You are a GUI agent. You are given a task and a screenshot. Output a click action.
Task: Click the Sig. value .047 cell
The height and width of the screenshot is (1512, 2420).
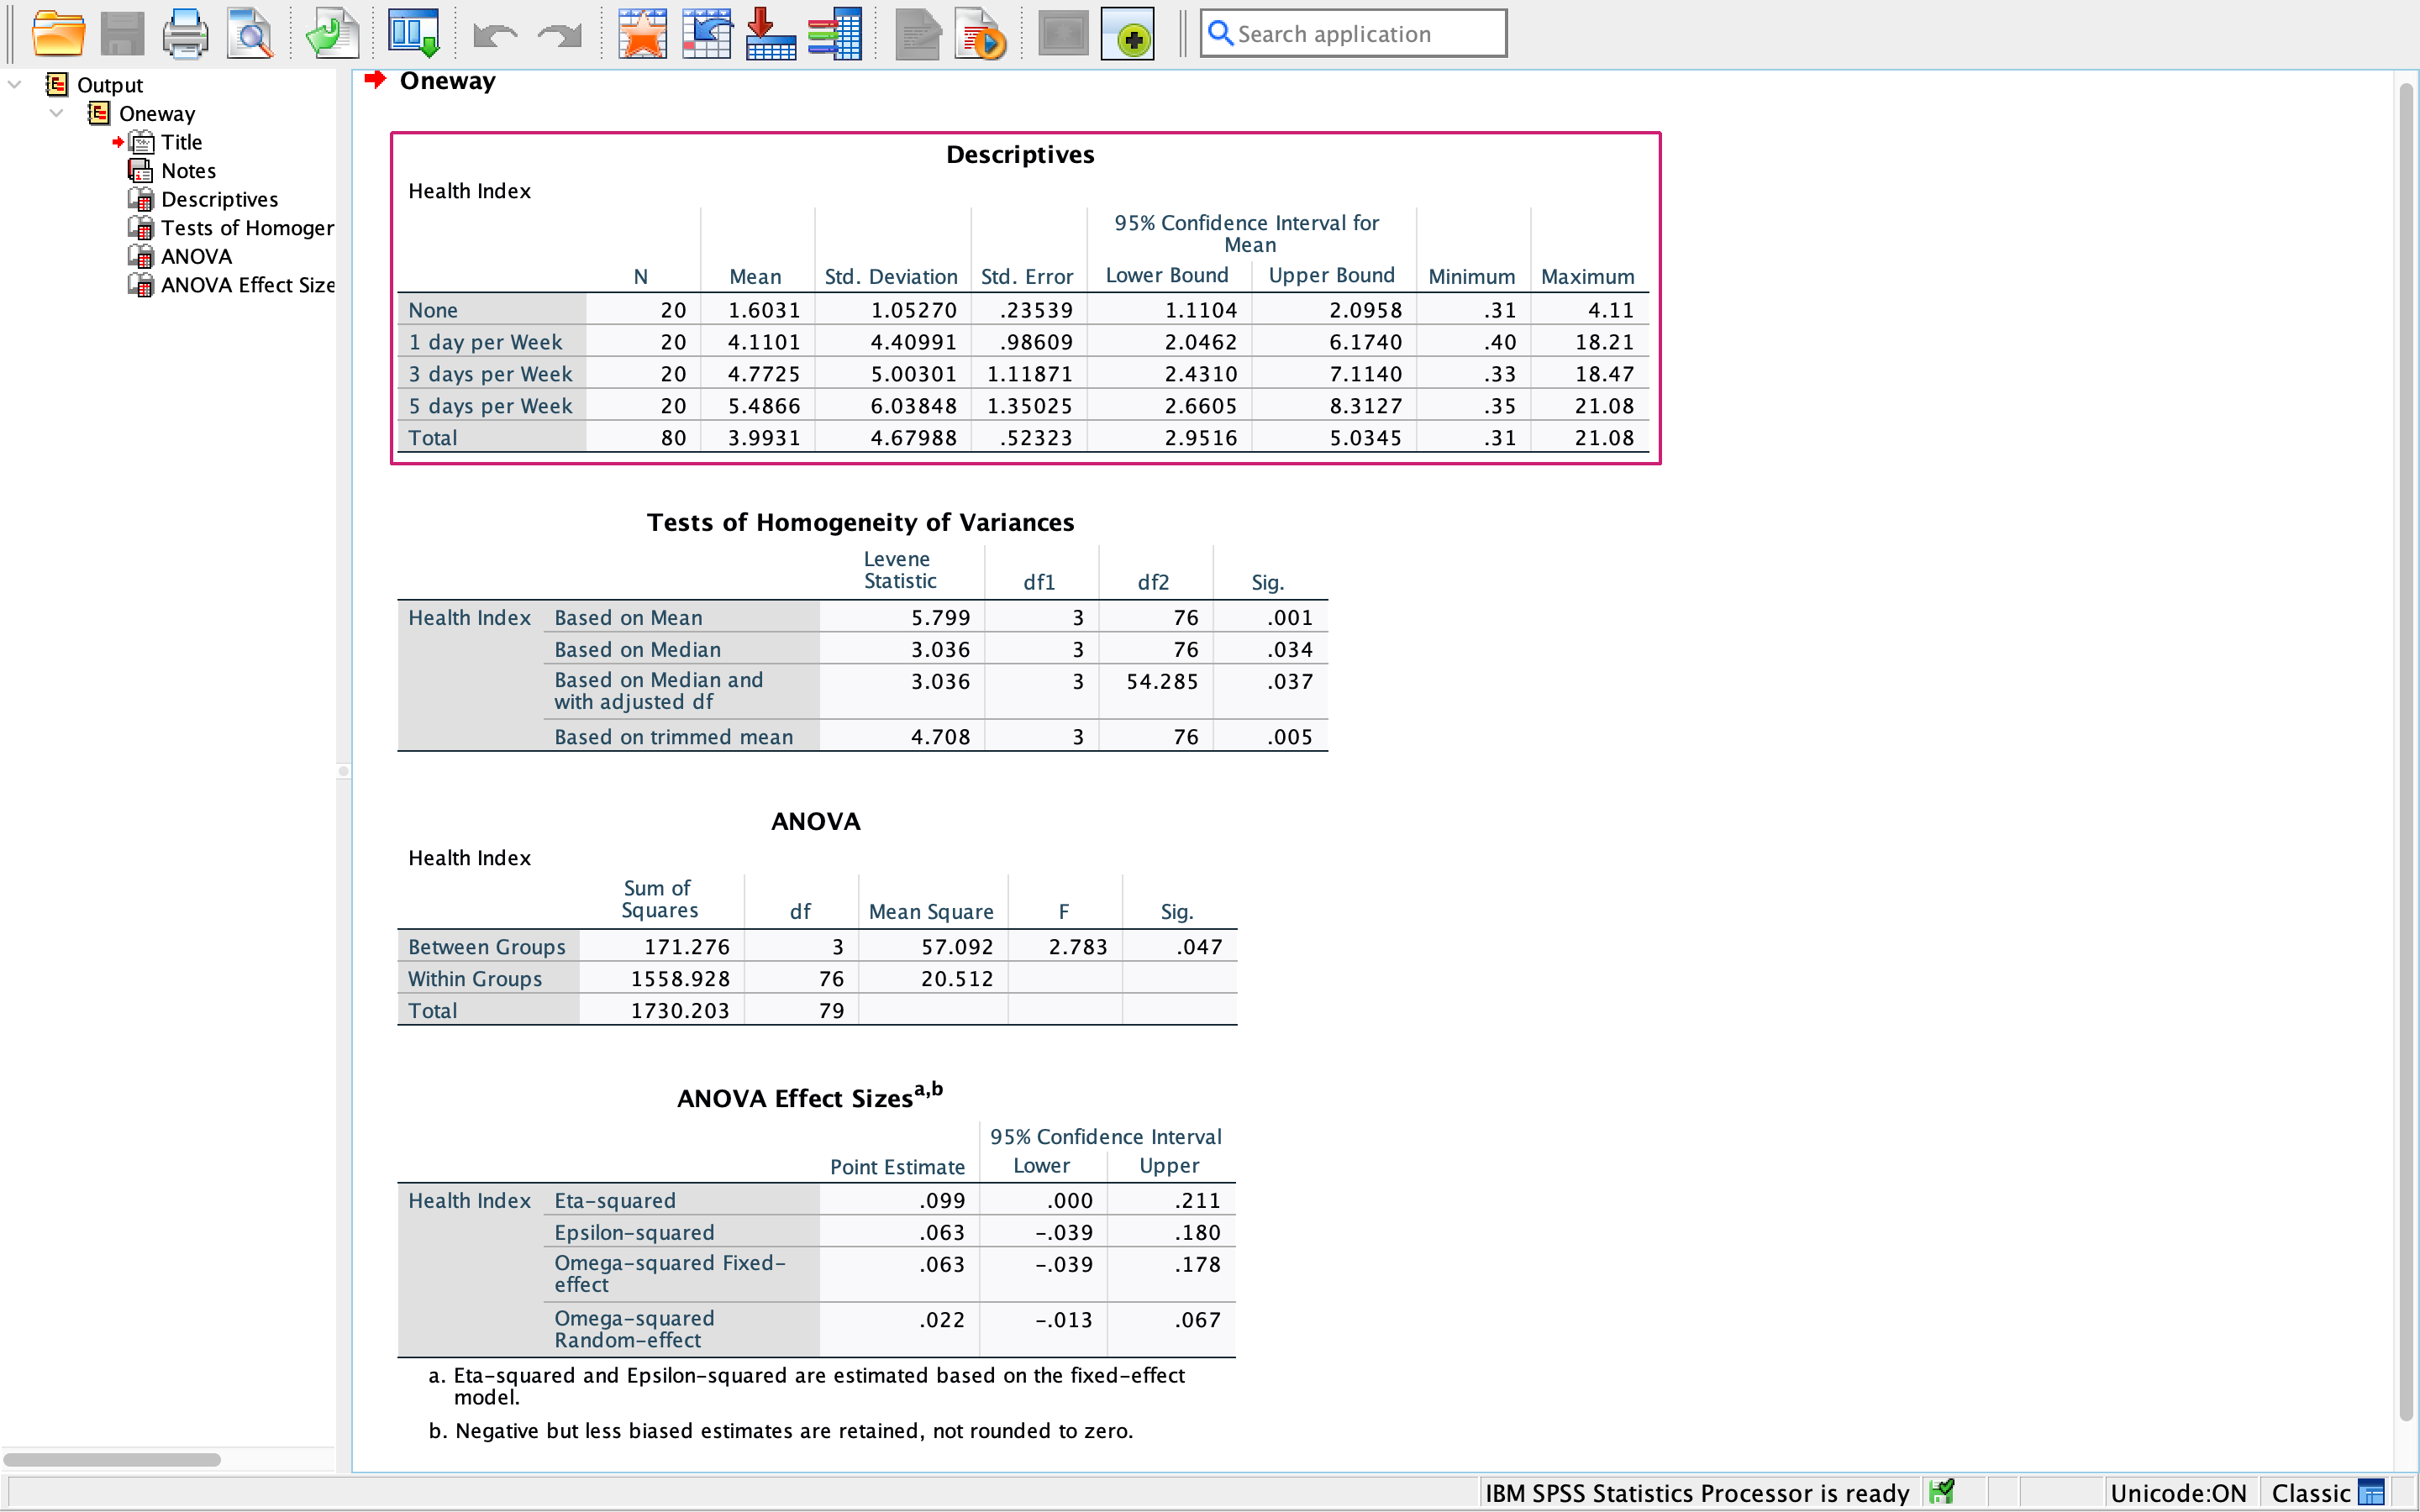click(x=1200, y=946)
